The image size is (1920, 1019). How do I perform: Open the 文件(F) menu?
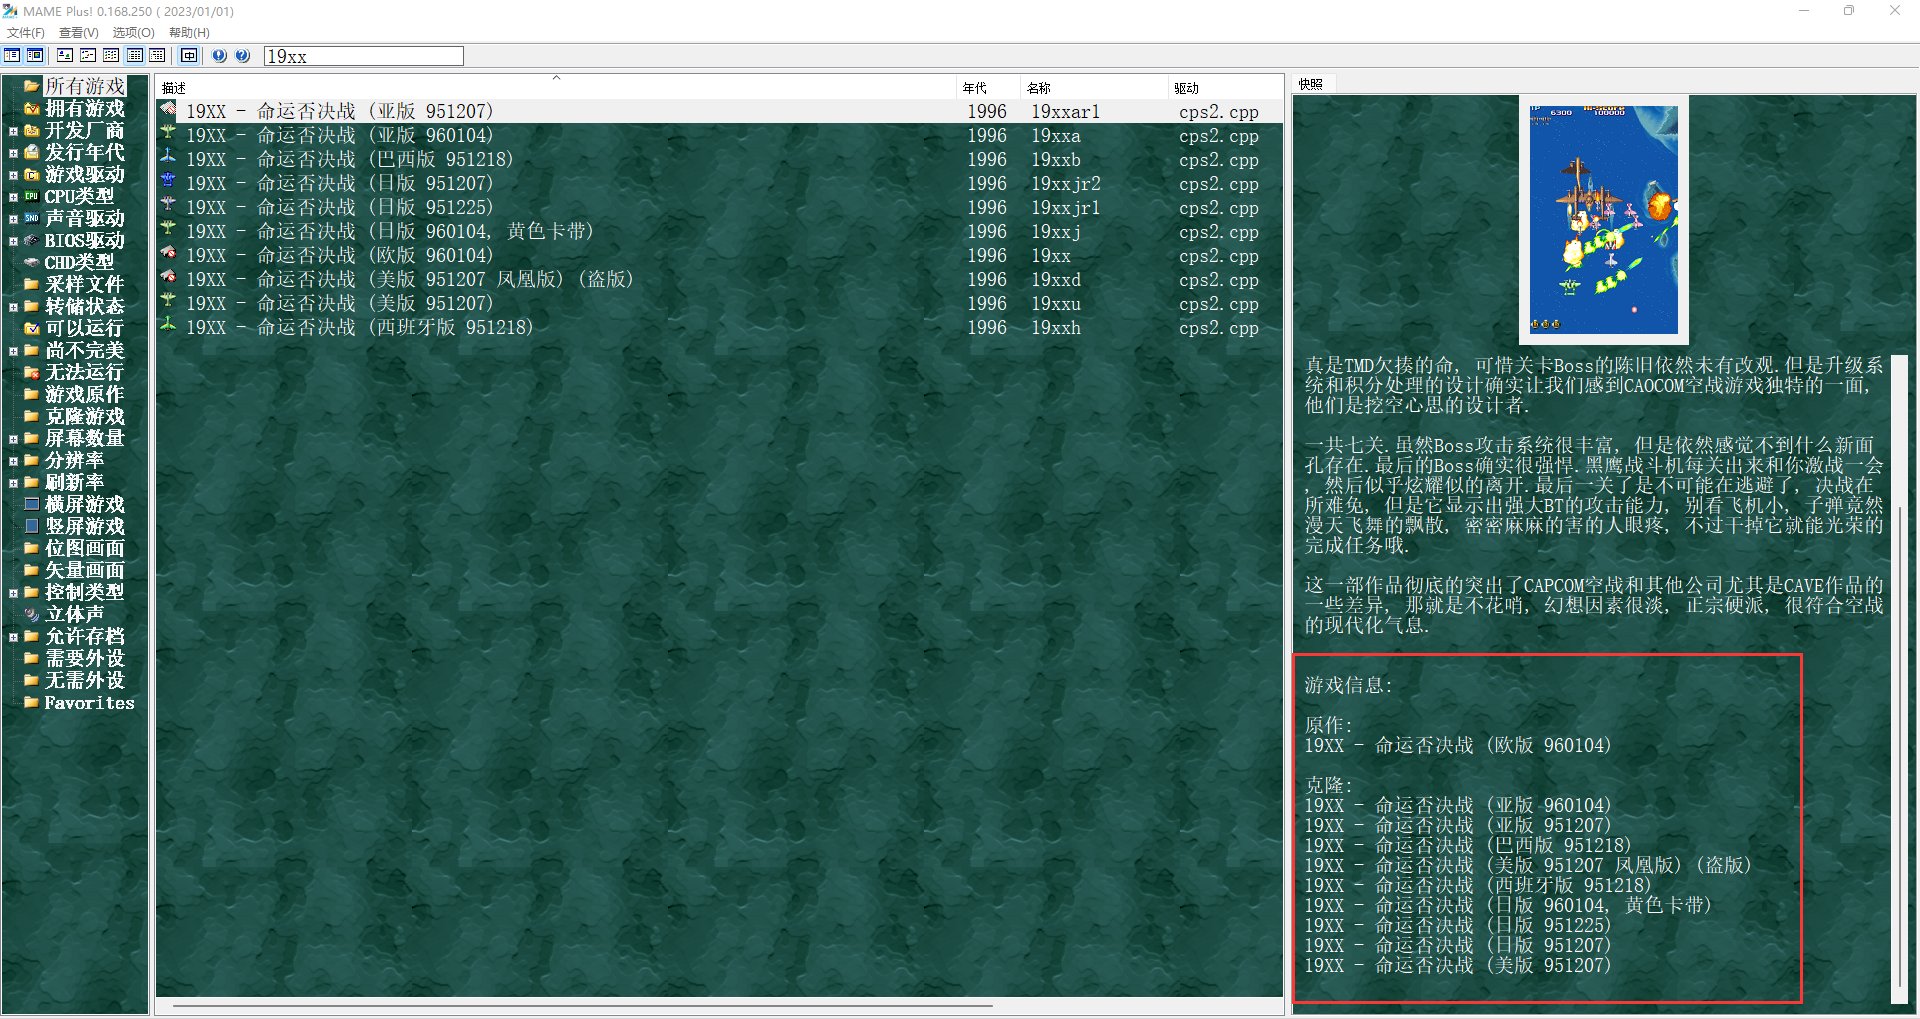[26, 33]
